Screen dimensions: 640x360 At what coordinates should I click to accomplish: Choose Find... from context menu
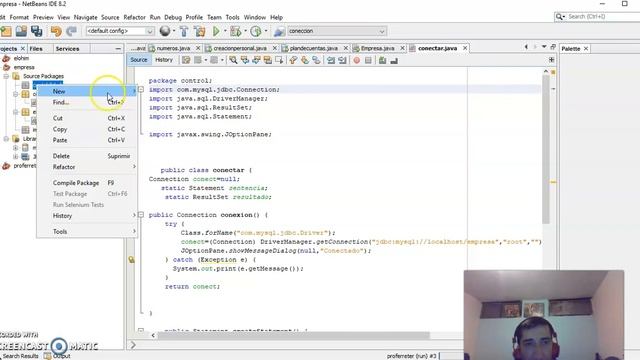[x=87, y=102]
